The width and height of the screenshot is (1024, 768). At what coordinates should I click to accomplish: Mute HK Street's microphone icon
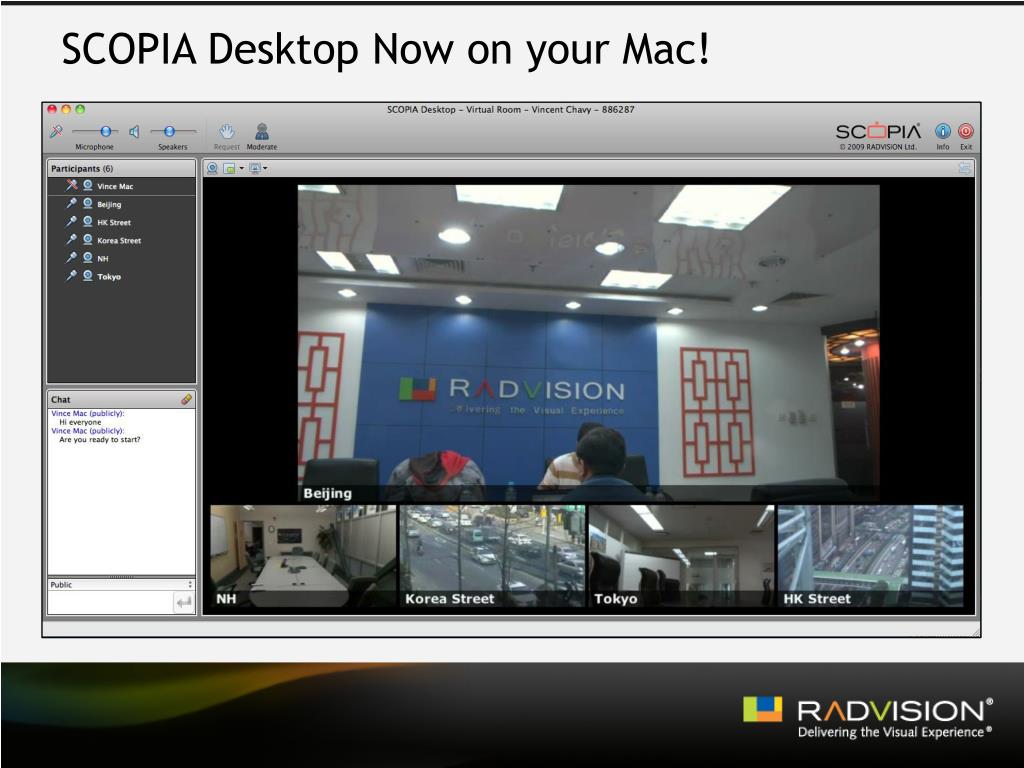pyautogui.click(x=72, y=222)
